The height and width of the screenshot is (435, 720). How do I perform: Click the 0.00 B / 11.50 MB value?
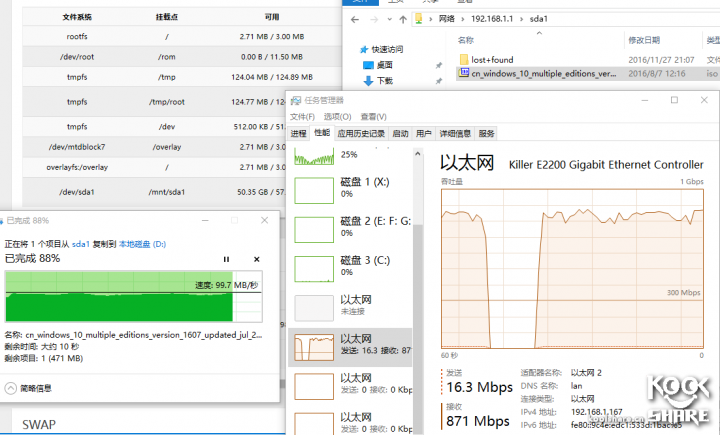point(272,57)
